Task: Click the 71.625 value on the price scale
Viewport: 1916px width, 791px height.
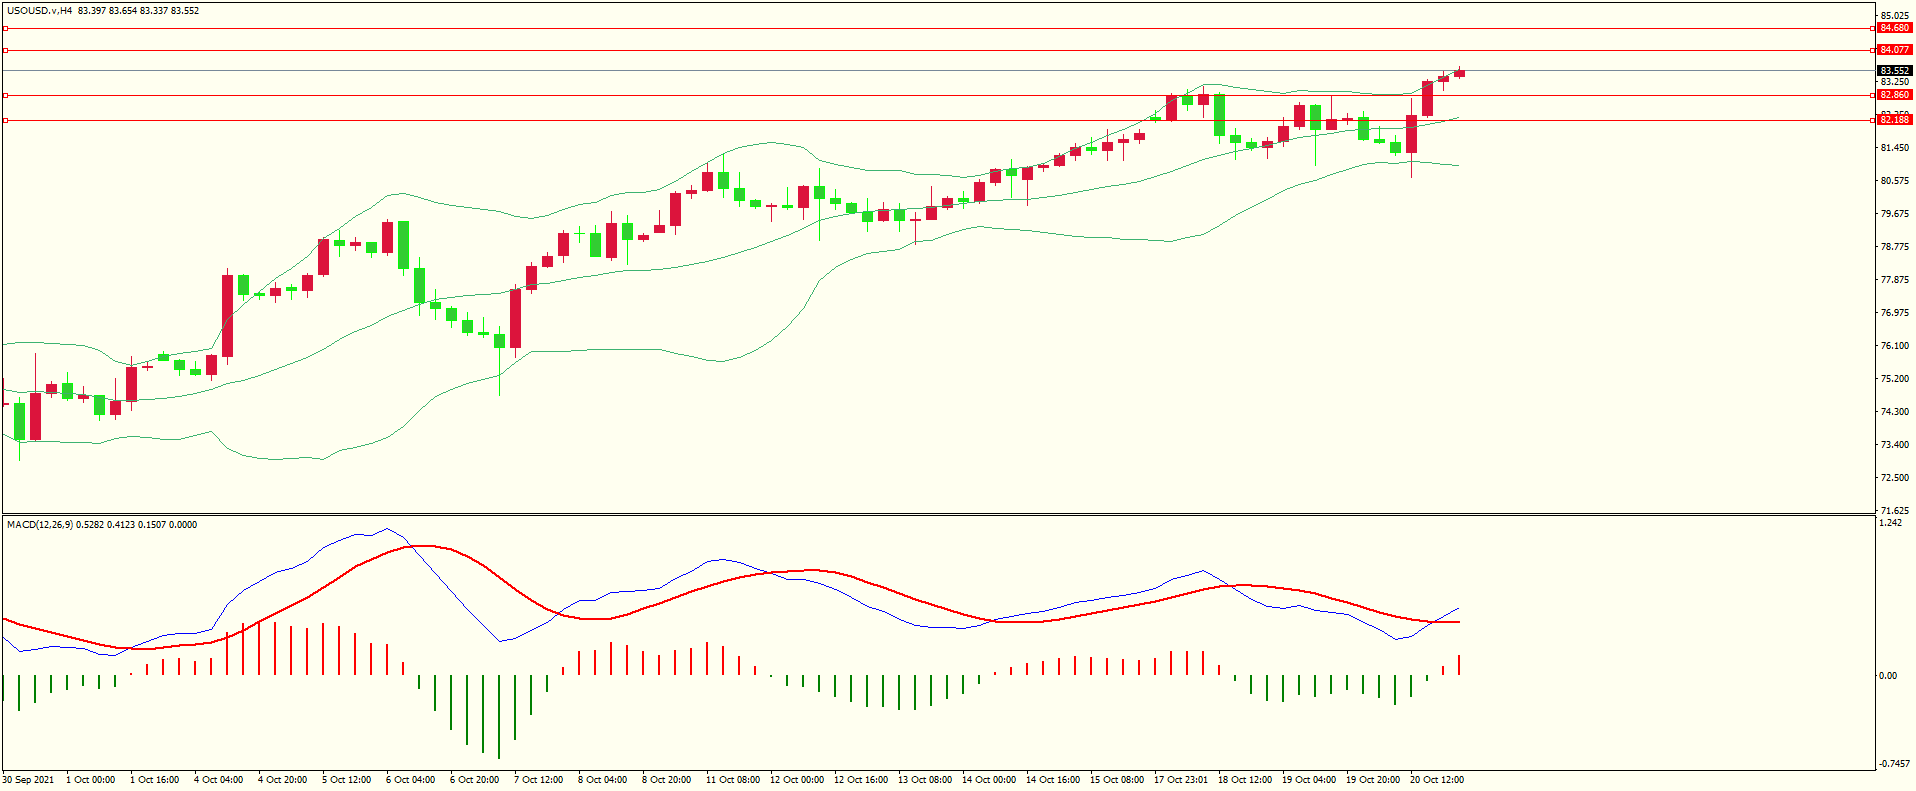Action: click(x=1894, y=511)
